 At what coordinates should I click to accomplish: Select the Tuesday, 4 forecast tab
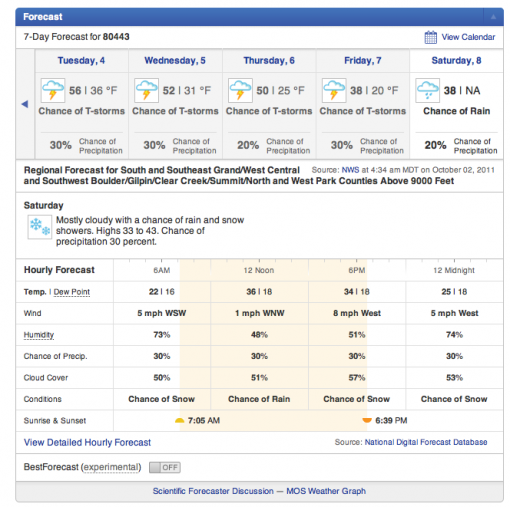(x=81, y=60)
